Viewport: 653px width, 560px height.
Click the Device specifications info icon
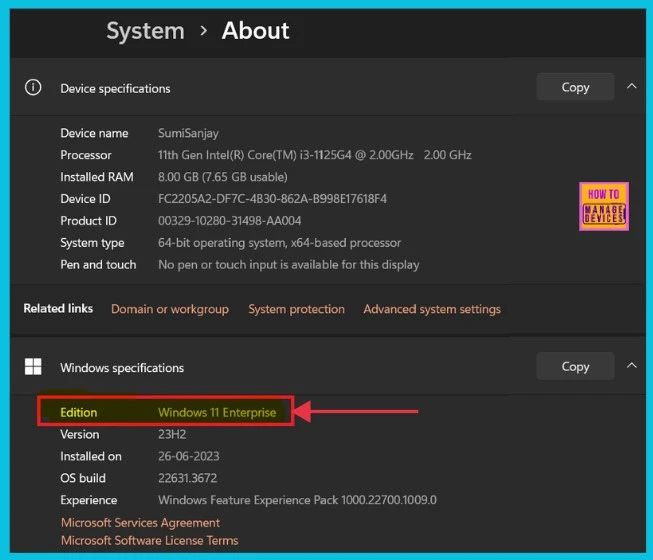33,87
